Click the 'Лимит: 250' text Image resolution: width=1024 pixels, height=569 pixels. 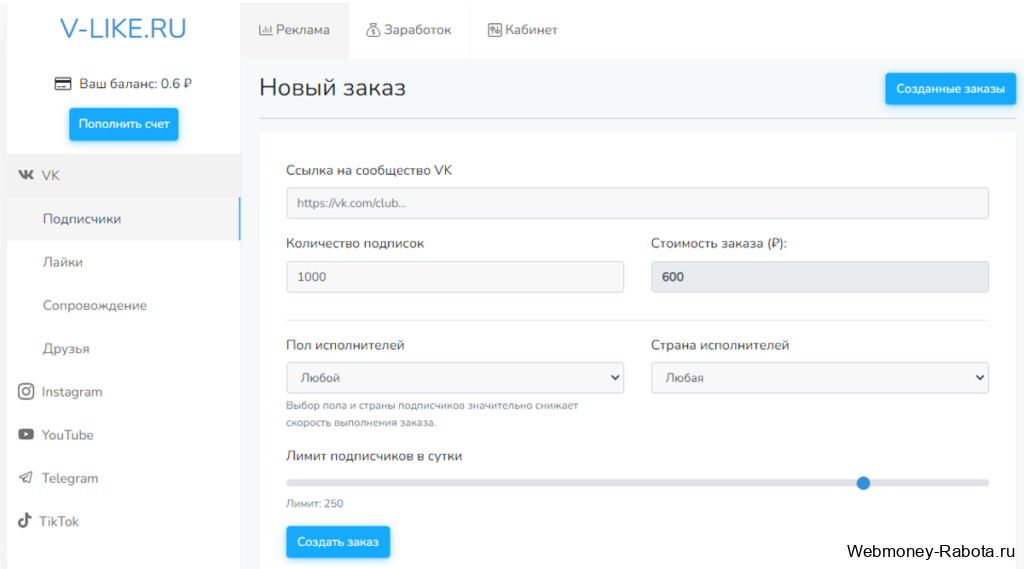click(314, 504)
